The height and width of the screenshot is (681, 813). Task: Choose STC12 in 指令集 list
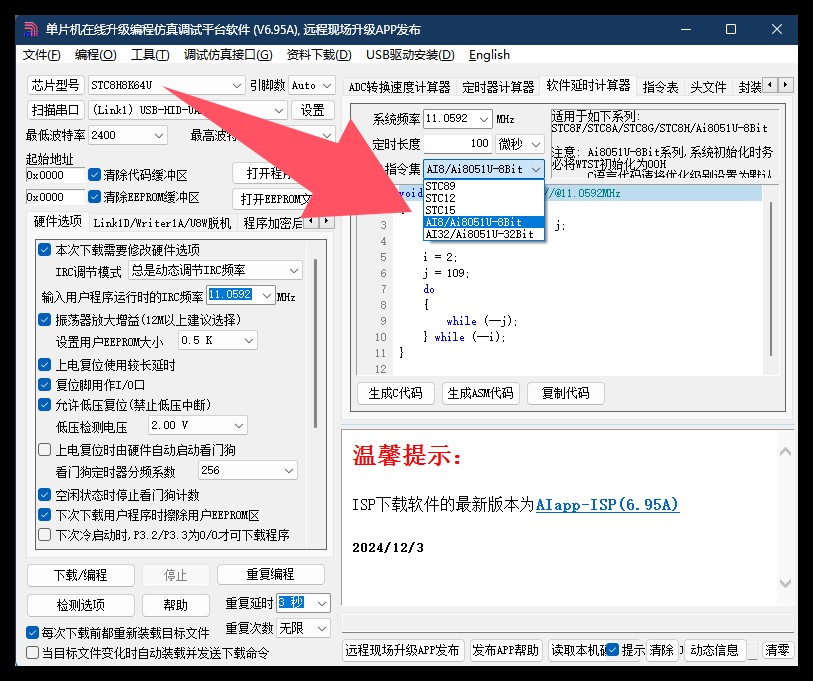(x=484, y=198)
